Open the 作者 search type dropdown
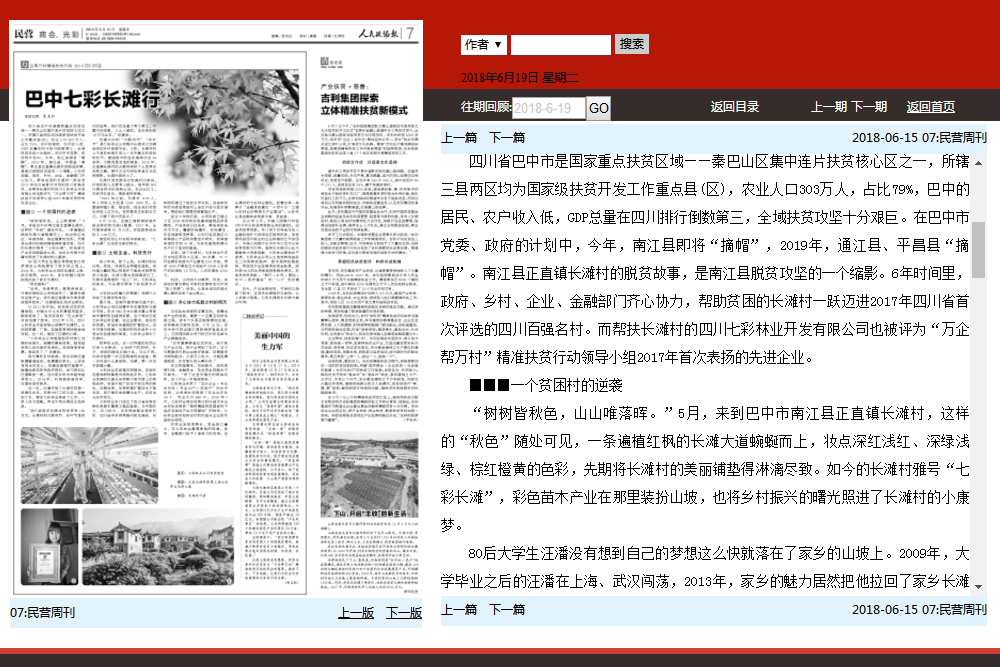Image resolution: width=1000 pixels, height=667 pixels. point(483,44)
